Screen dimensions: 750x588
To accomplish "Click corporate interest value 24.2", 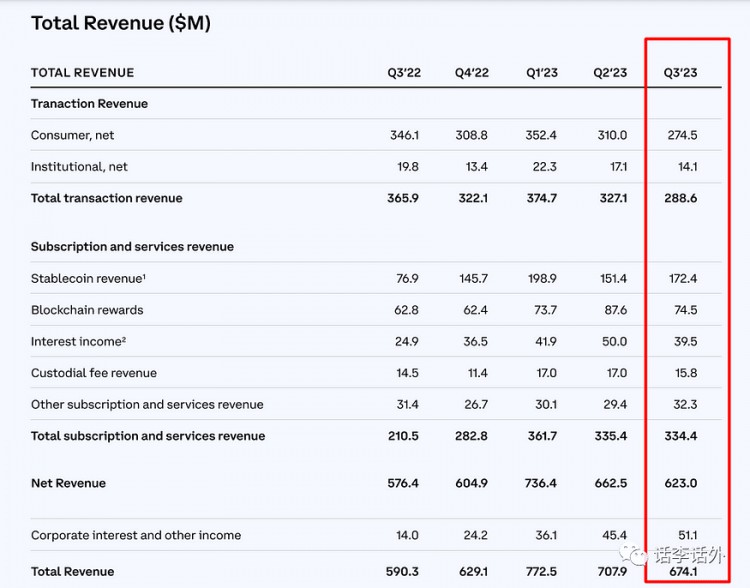I will (475, 535).
